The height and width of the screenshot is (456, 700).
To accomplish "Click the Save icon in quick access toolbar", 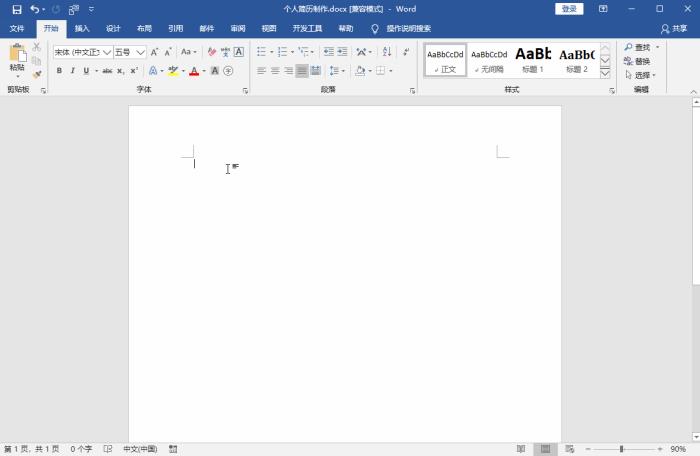I will (16, 9).
